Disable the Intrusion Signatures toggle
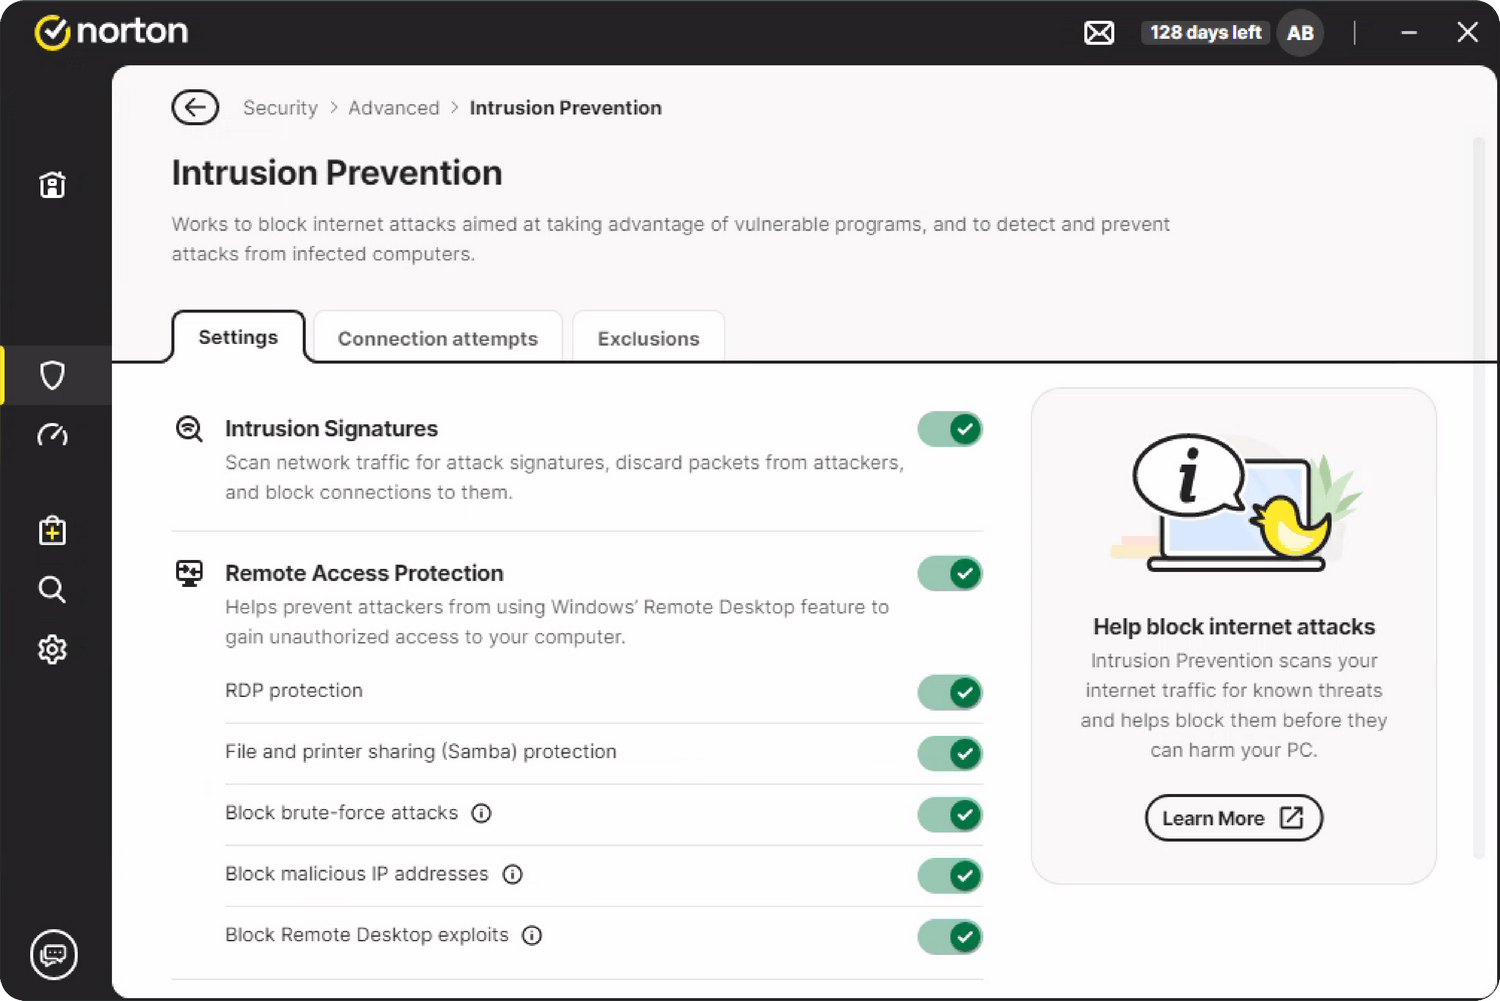1500x1001 pixels. click(950, 429)
